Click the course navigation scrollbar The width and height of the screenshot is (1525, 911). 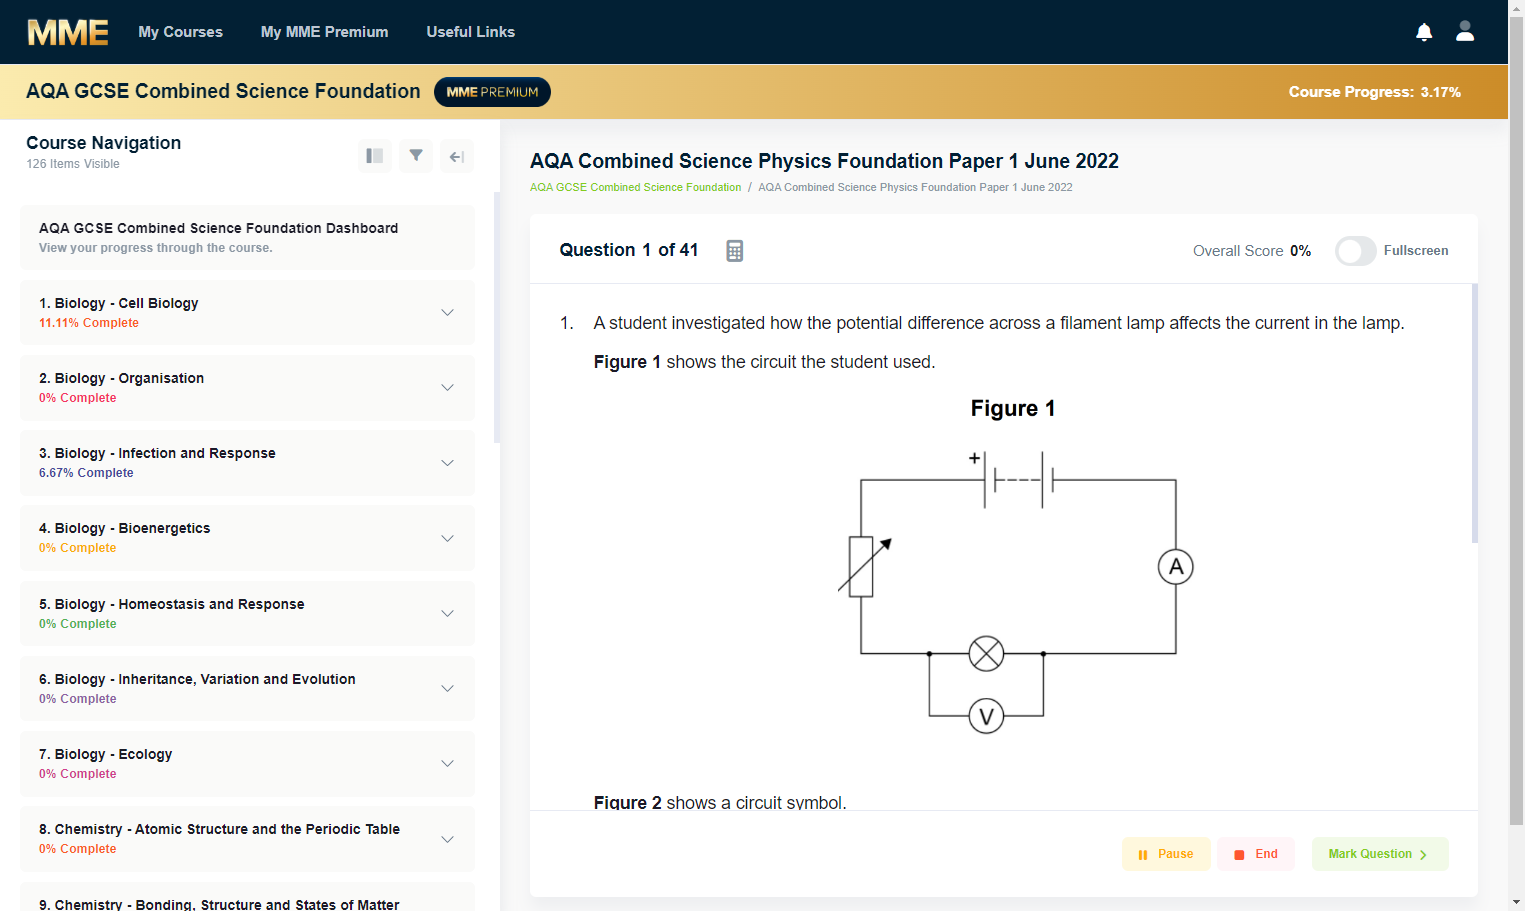tap(497, 318)
